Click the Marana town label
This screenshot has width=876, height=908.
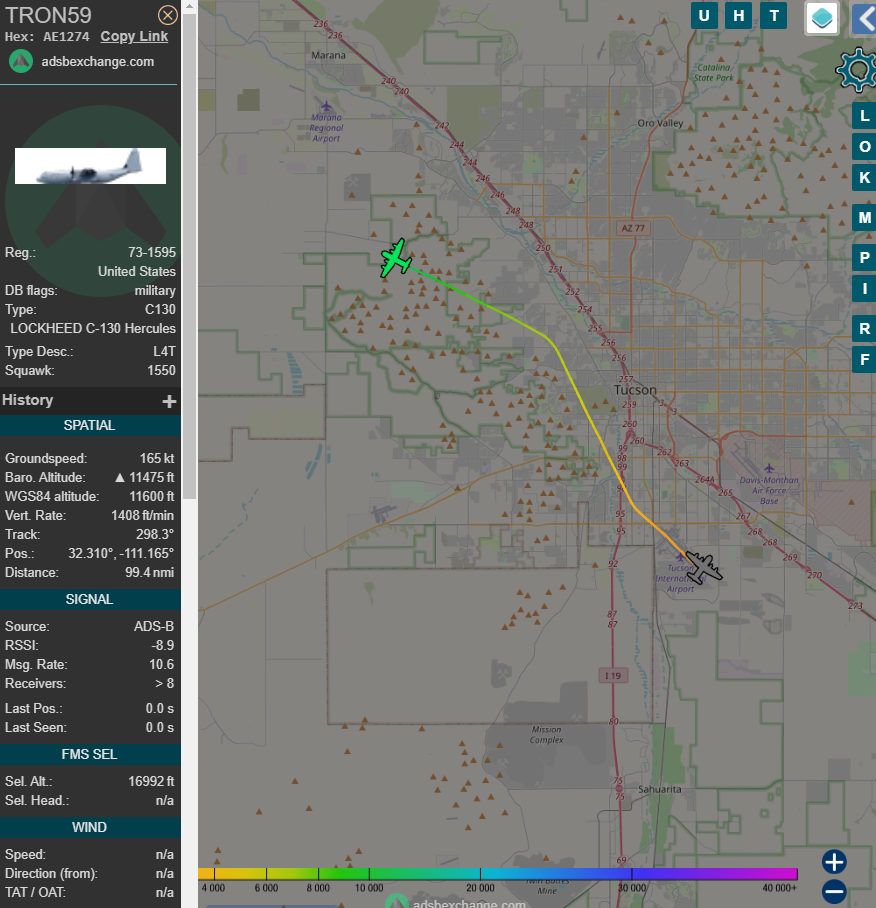click(x=328, y=56)
